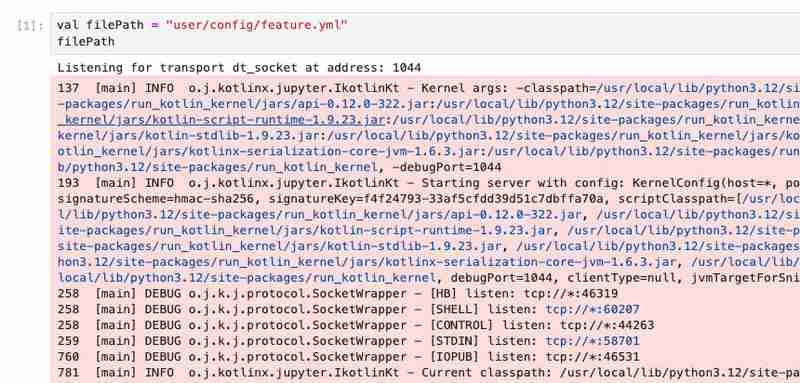Click the '193 [main] INFO' Starting server log line
This screenshot has height=383, width=800.
click(x=429, y=183)
